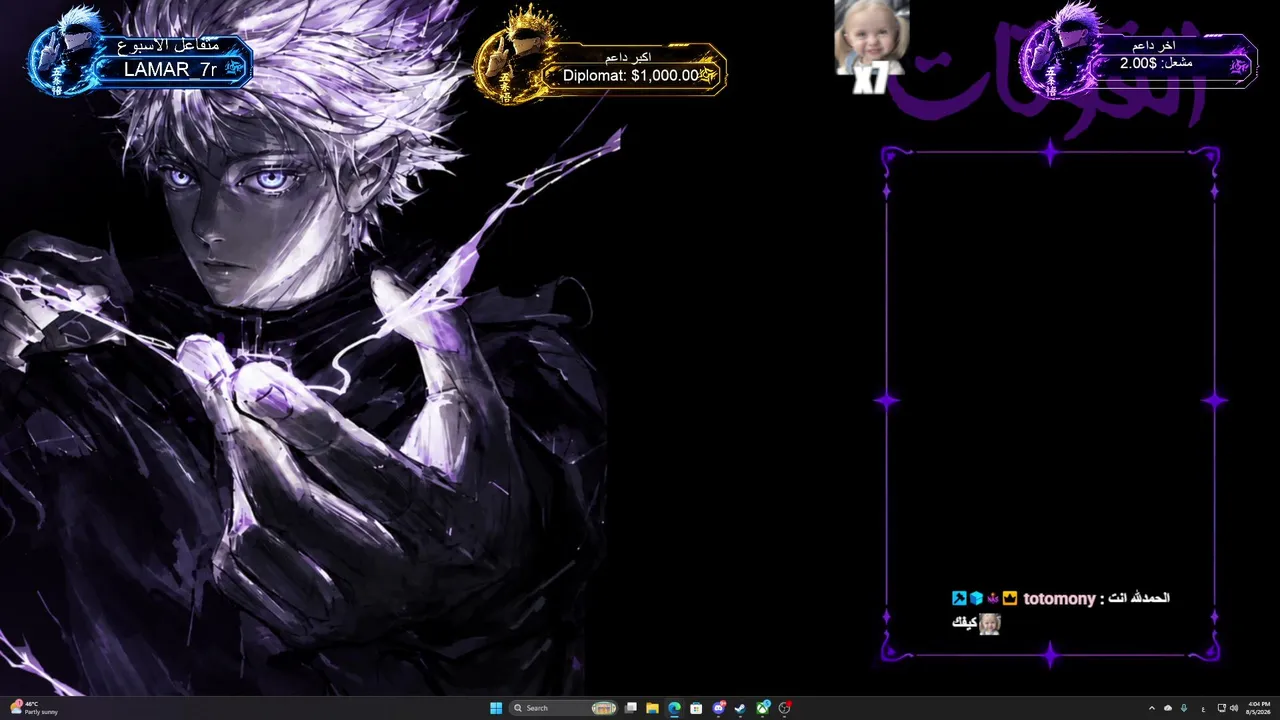Click the baby face emote with X7
The width and height of the screenshot is (1280, 720).
[872, 46]
